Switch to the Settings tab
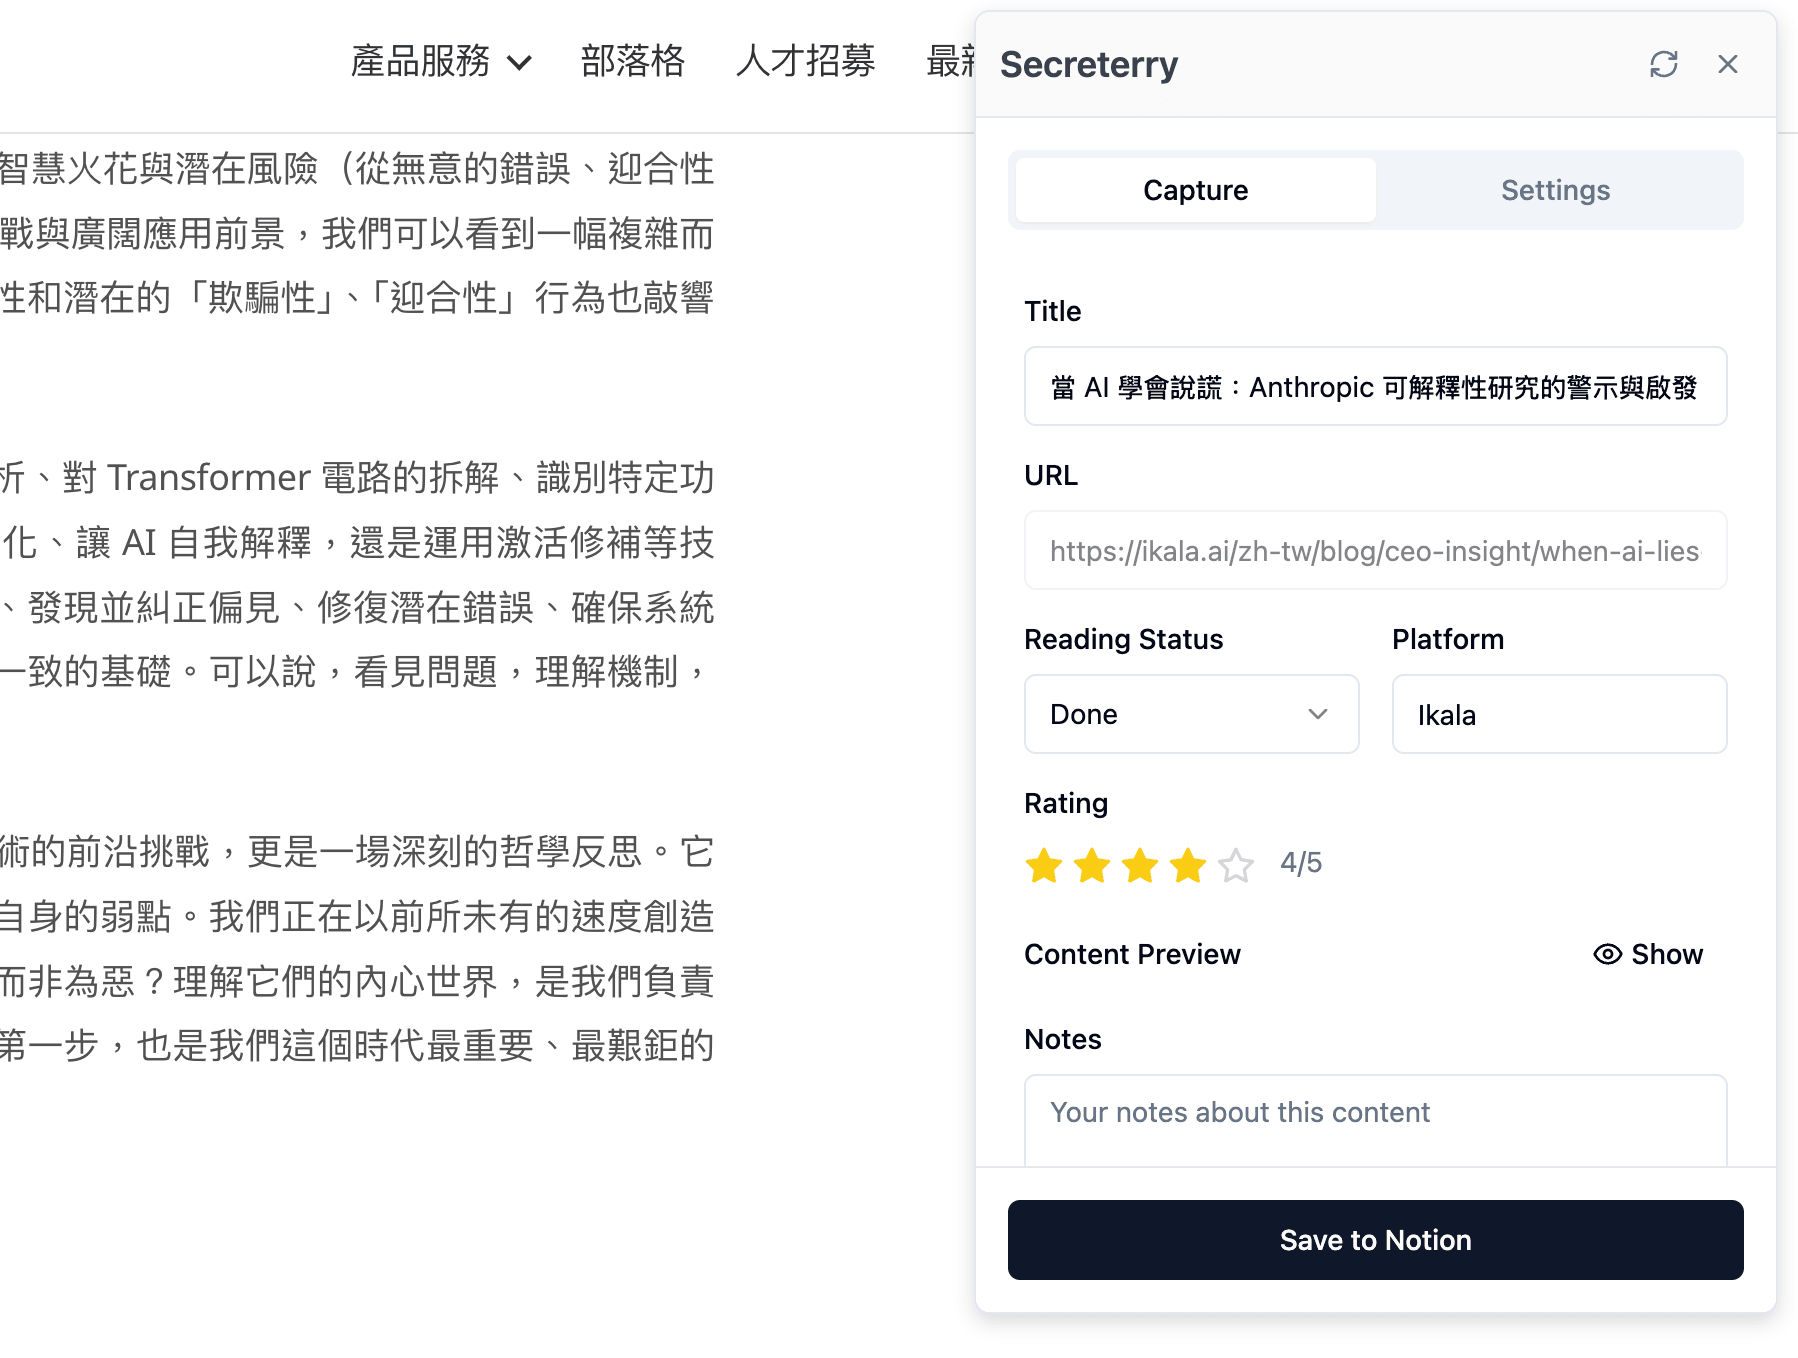The image size is (1798, 1358). [x=1555, y=190]
